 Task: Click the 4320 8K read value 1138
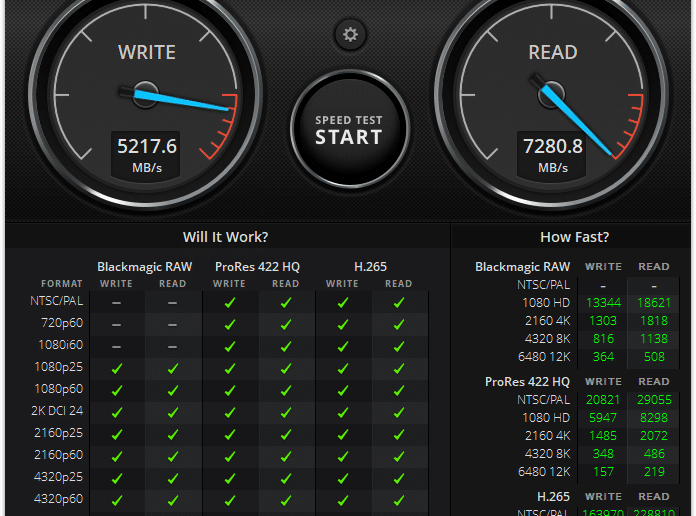pyautogui.click(x=654, y=339)
